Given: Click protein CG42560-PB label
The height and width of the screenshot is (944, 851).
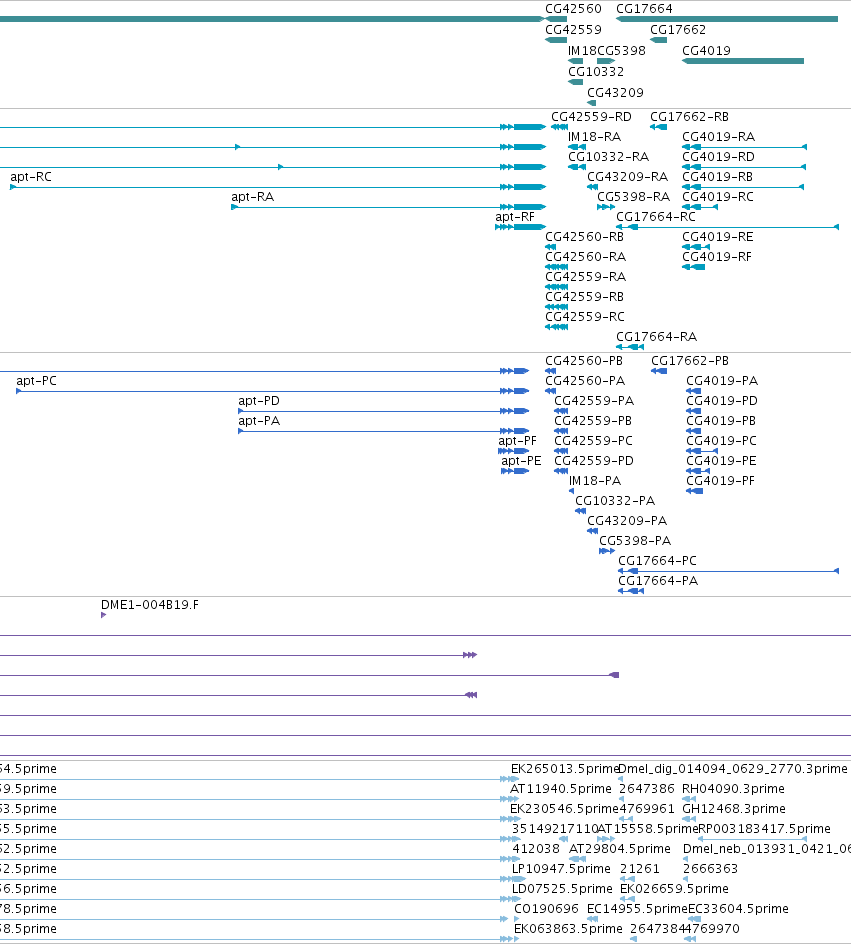Looking at the screenshot, I should (x=584, y=361).
